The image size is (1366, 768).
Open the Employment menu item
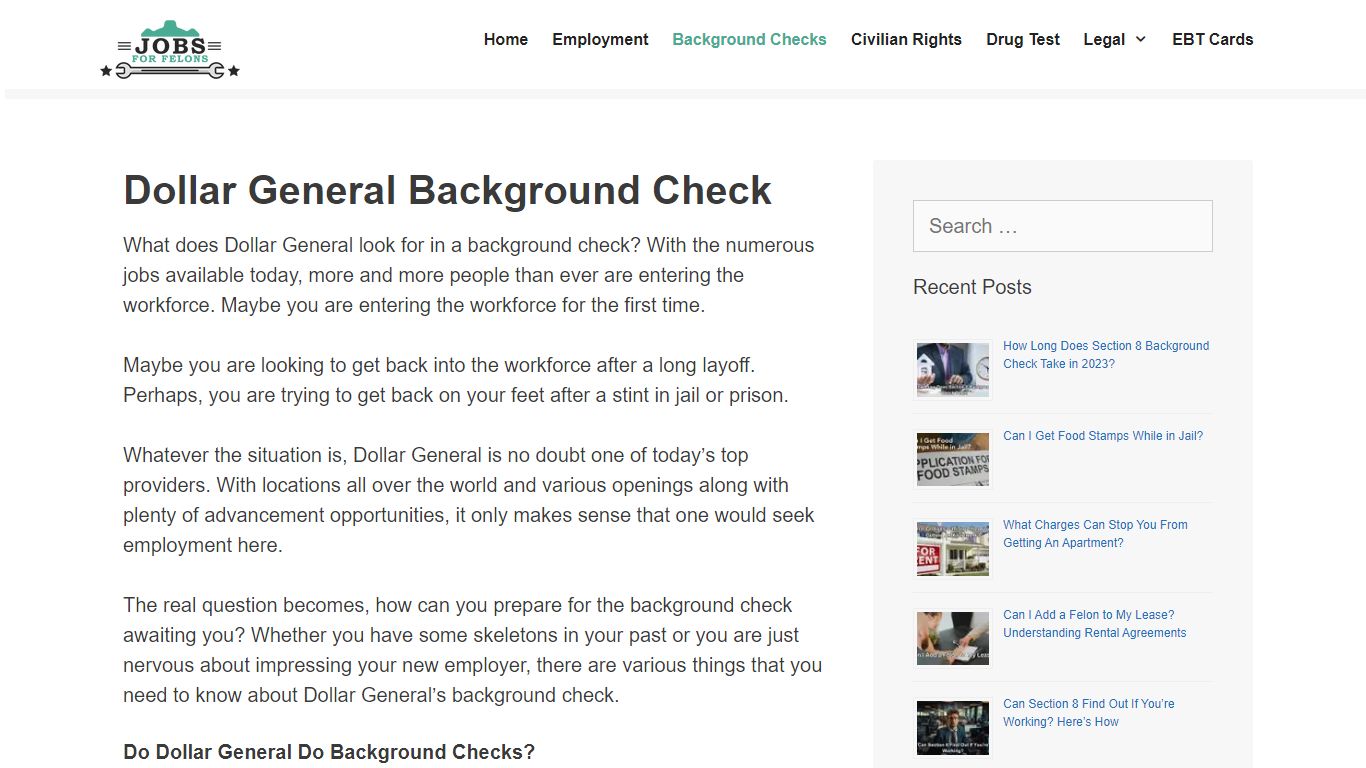[x=600, y=39]
